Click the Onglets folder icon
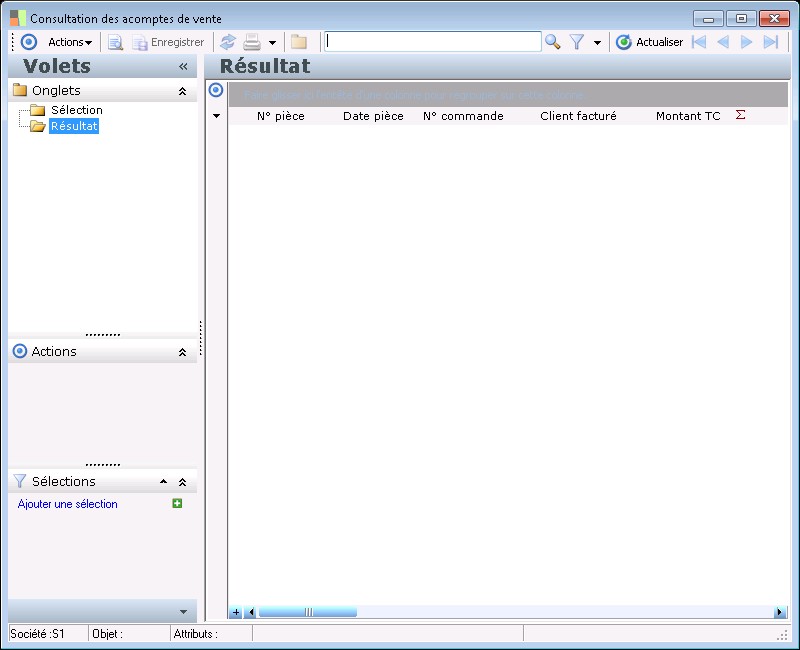The height and width of the screenshot is (650, 800). (x=20, y=90)
